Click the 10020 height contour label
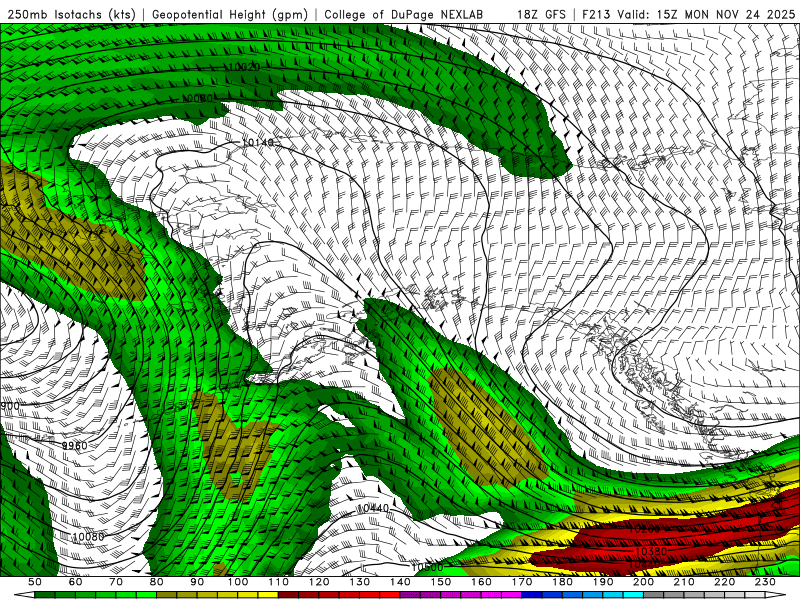 [244, 67]
